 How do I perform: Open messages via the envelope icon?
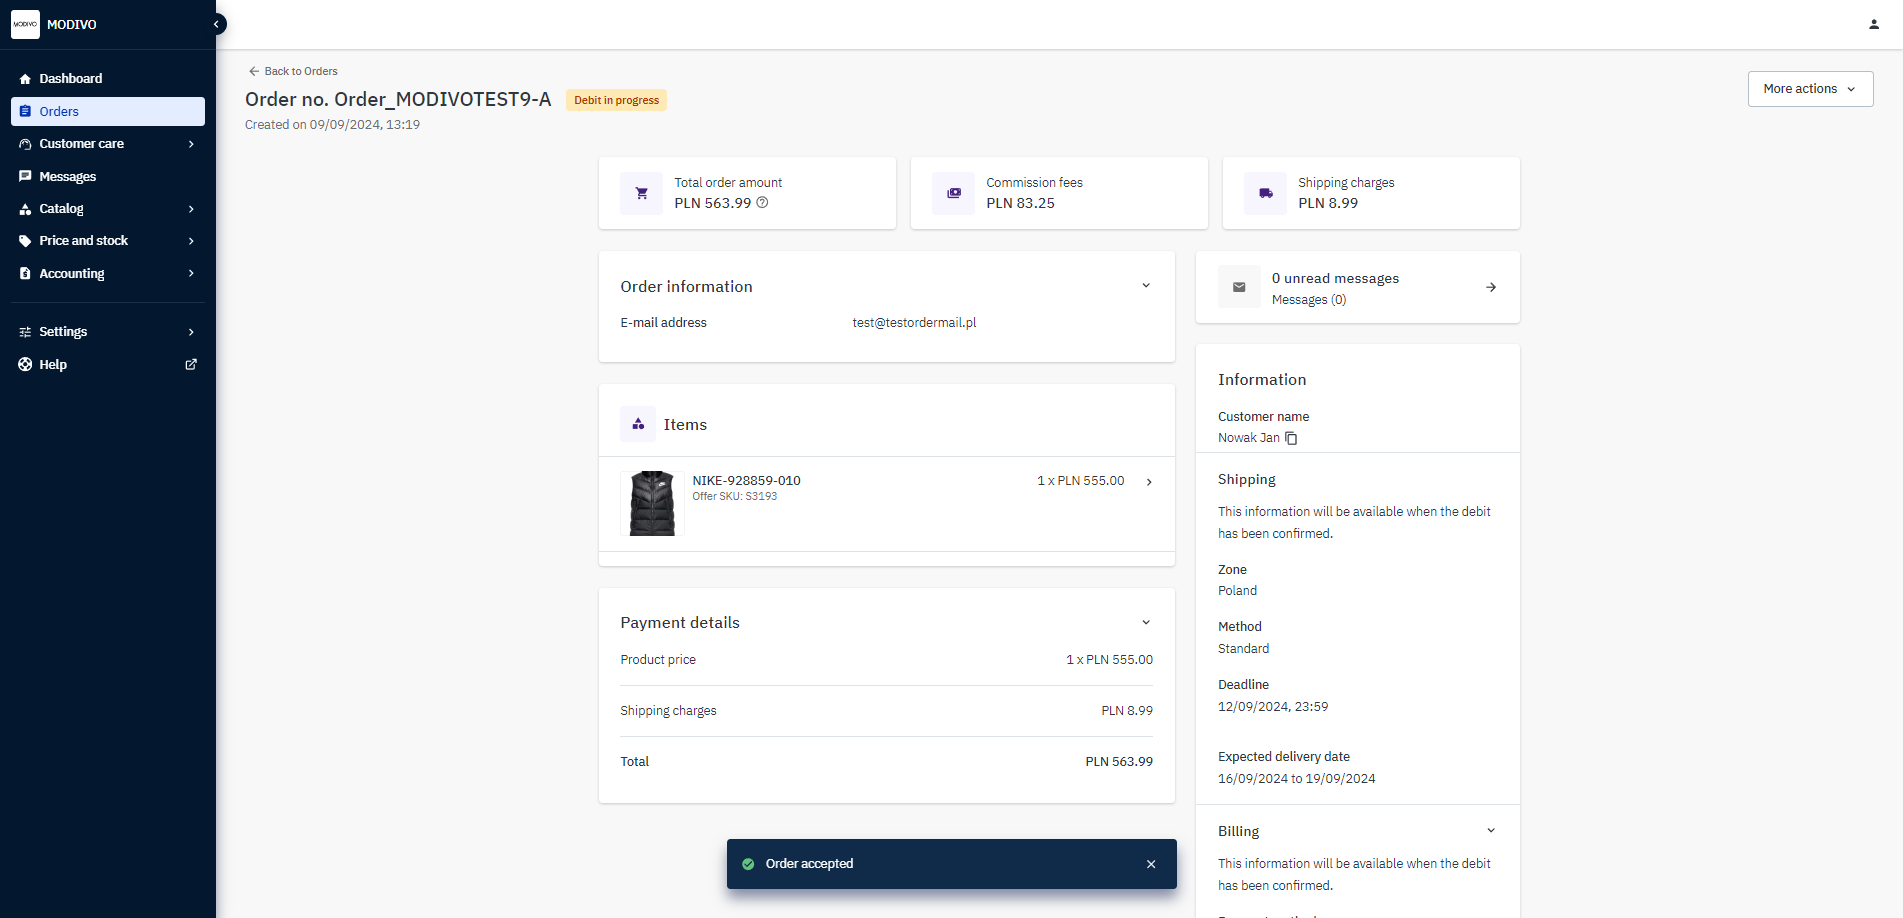pos(1239,287)
